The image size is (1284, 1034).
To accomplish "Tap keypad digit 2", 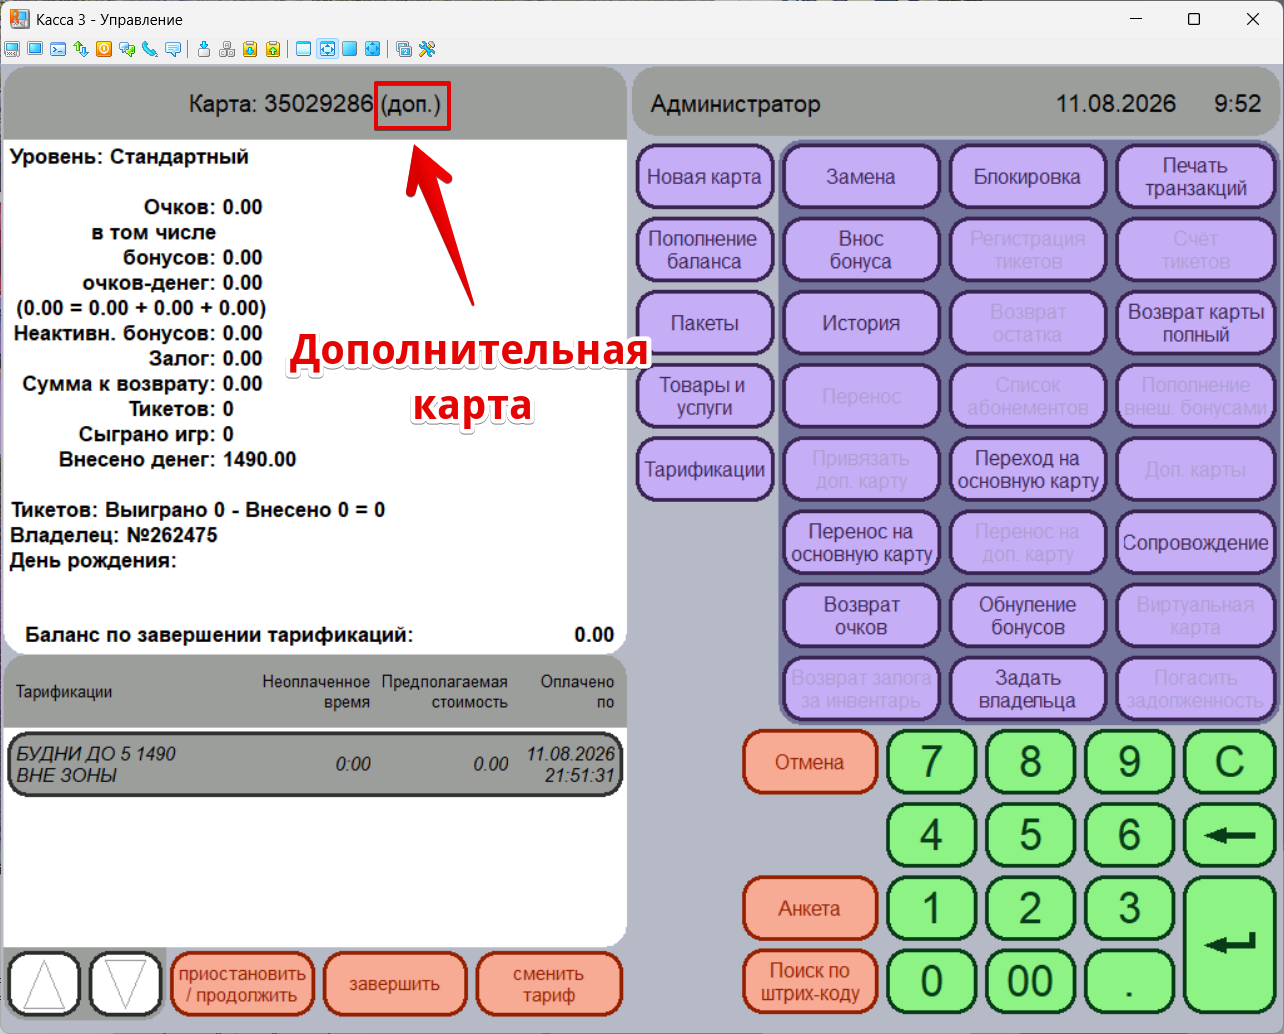I will coord(1030,908).
